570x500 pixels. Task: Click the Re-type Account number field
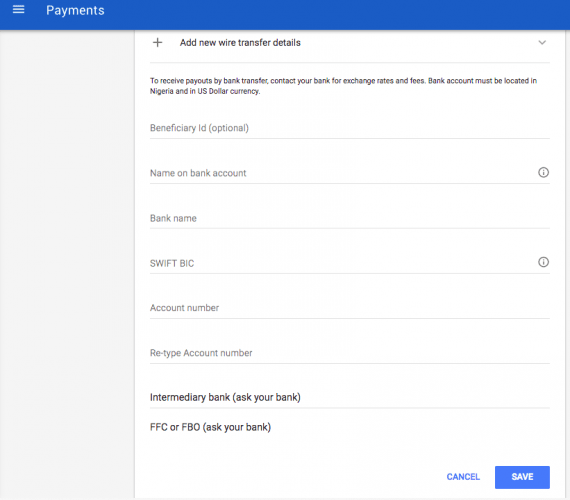point(350,353)
